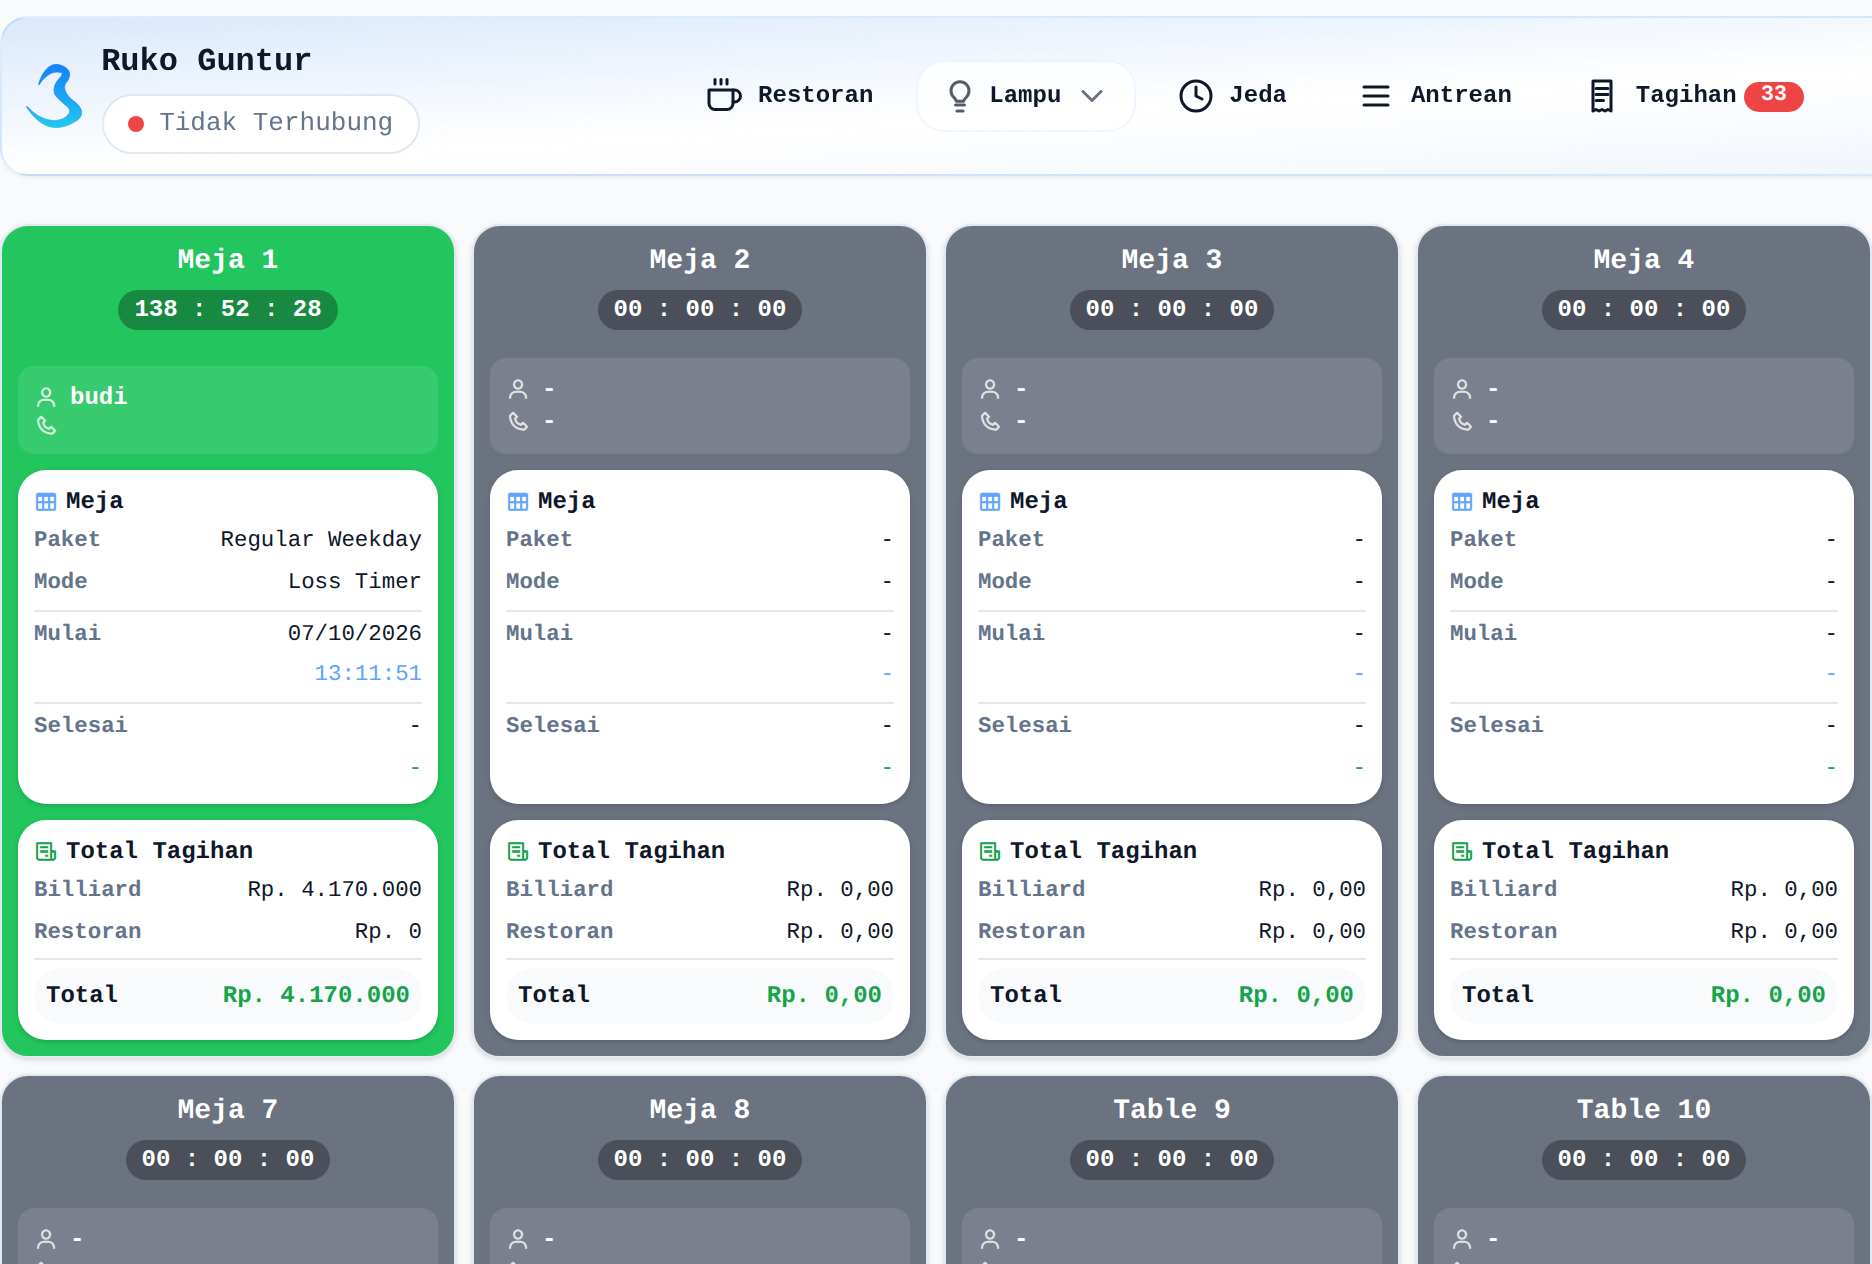This screenshot has height=1264, width=1872.
Task: Click the Total Tagihan icon in Meja 4
Action: pos(1462,851)
